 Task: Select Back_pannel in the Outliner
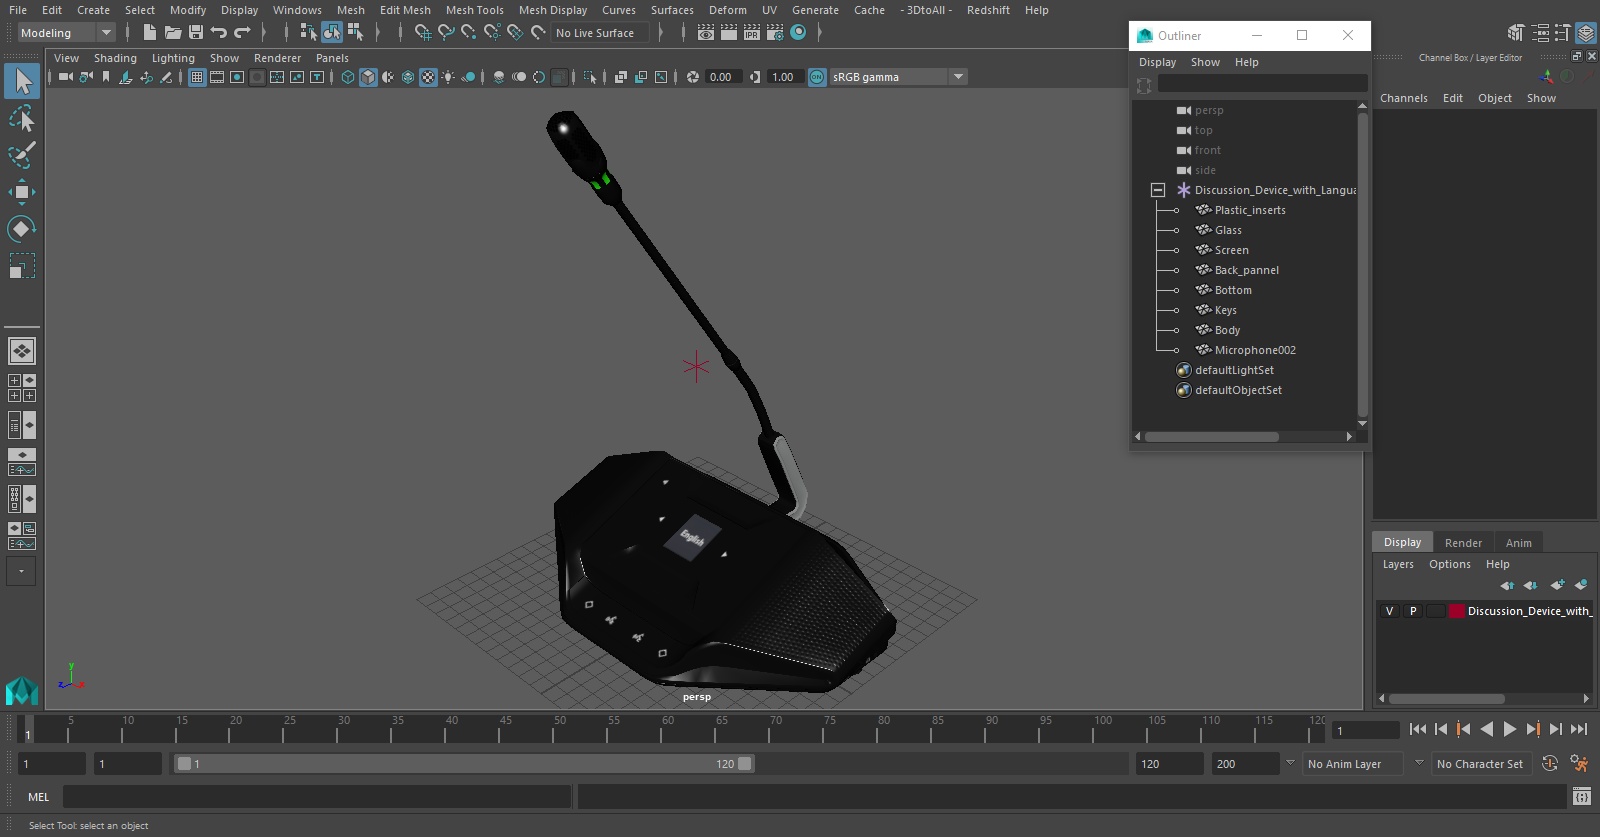click(x=1246, y=270)
